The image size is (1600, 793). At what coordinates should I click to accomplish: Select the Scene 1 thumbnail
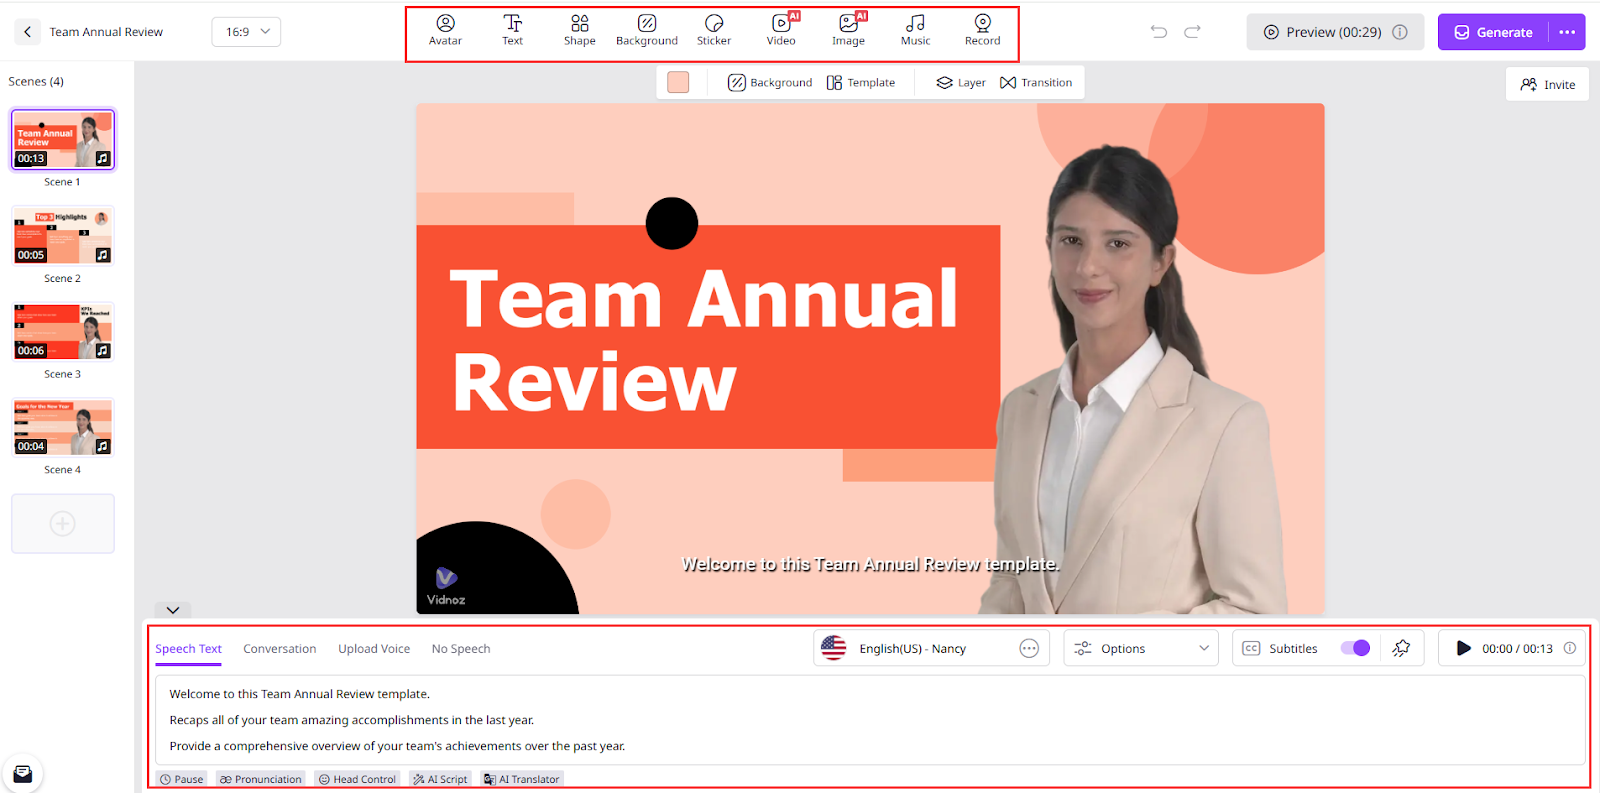(63, 139)
